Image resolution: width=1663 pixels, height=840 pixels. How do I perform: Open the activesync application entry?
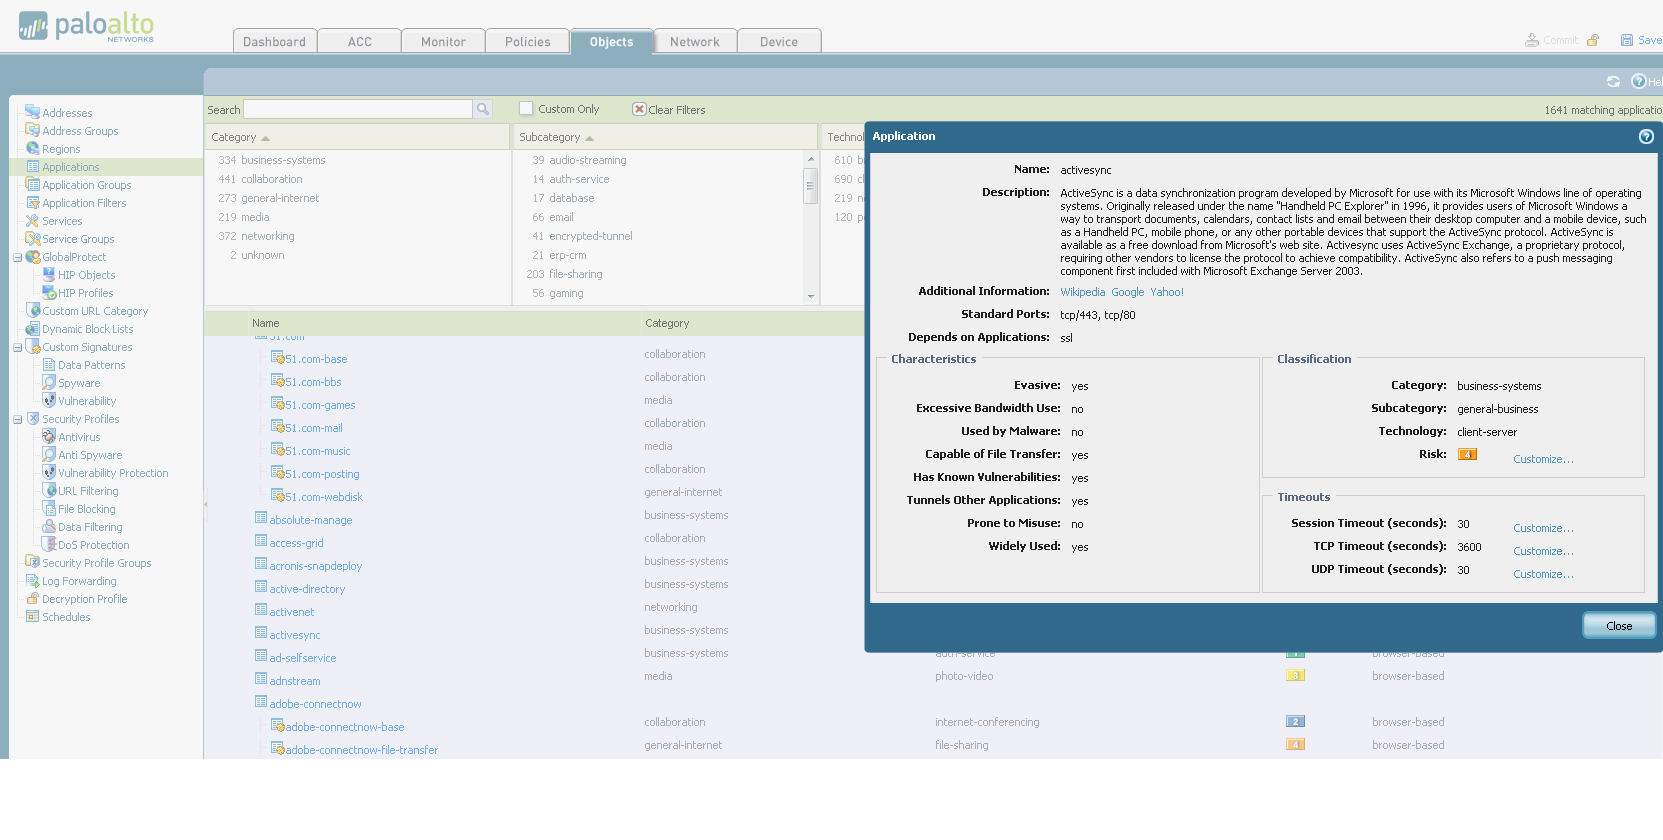pos(295,635)
